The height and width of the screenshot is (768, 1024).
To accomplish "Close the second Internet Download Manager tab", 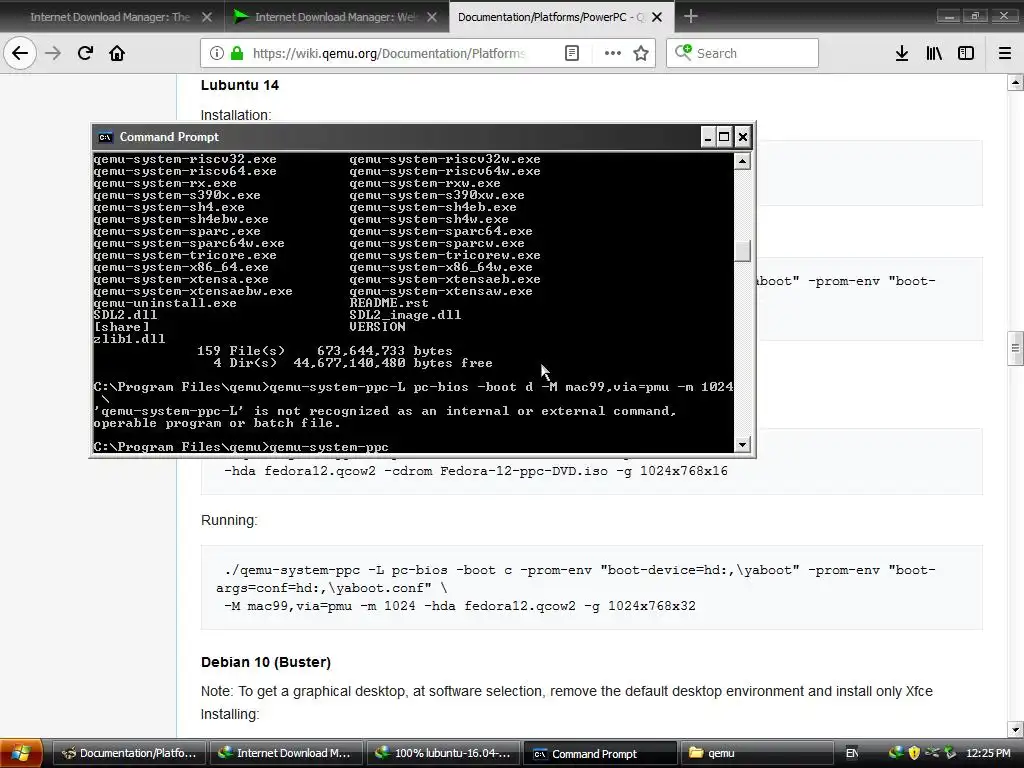I will pyautogui.click(x=432, y=17).
